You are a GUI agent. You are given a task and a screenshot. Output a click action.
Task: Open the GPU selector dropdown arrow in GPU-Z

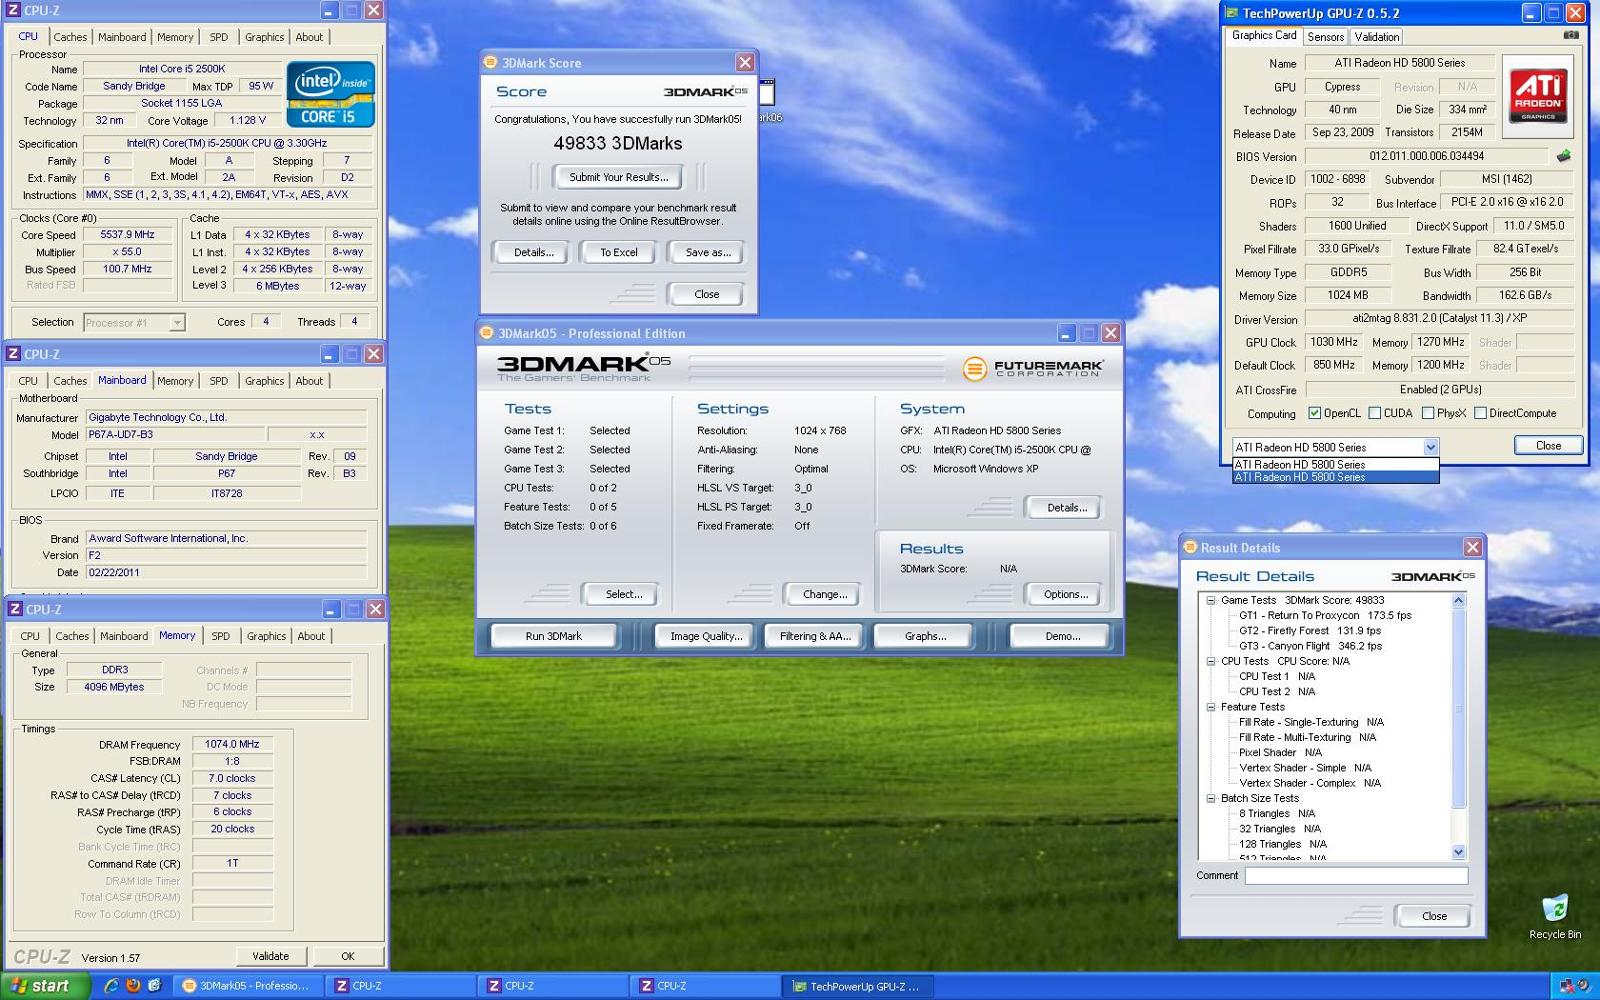point(1430,447)
